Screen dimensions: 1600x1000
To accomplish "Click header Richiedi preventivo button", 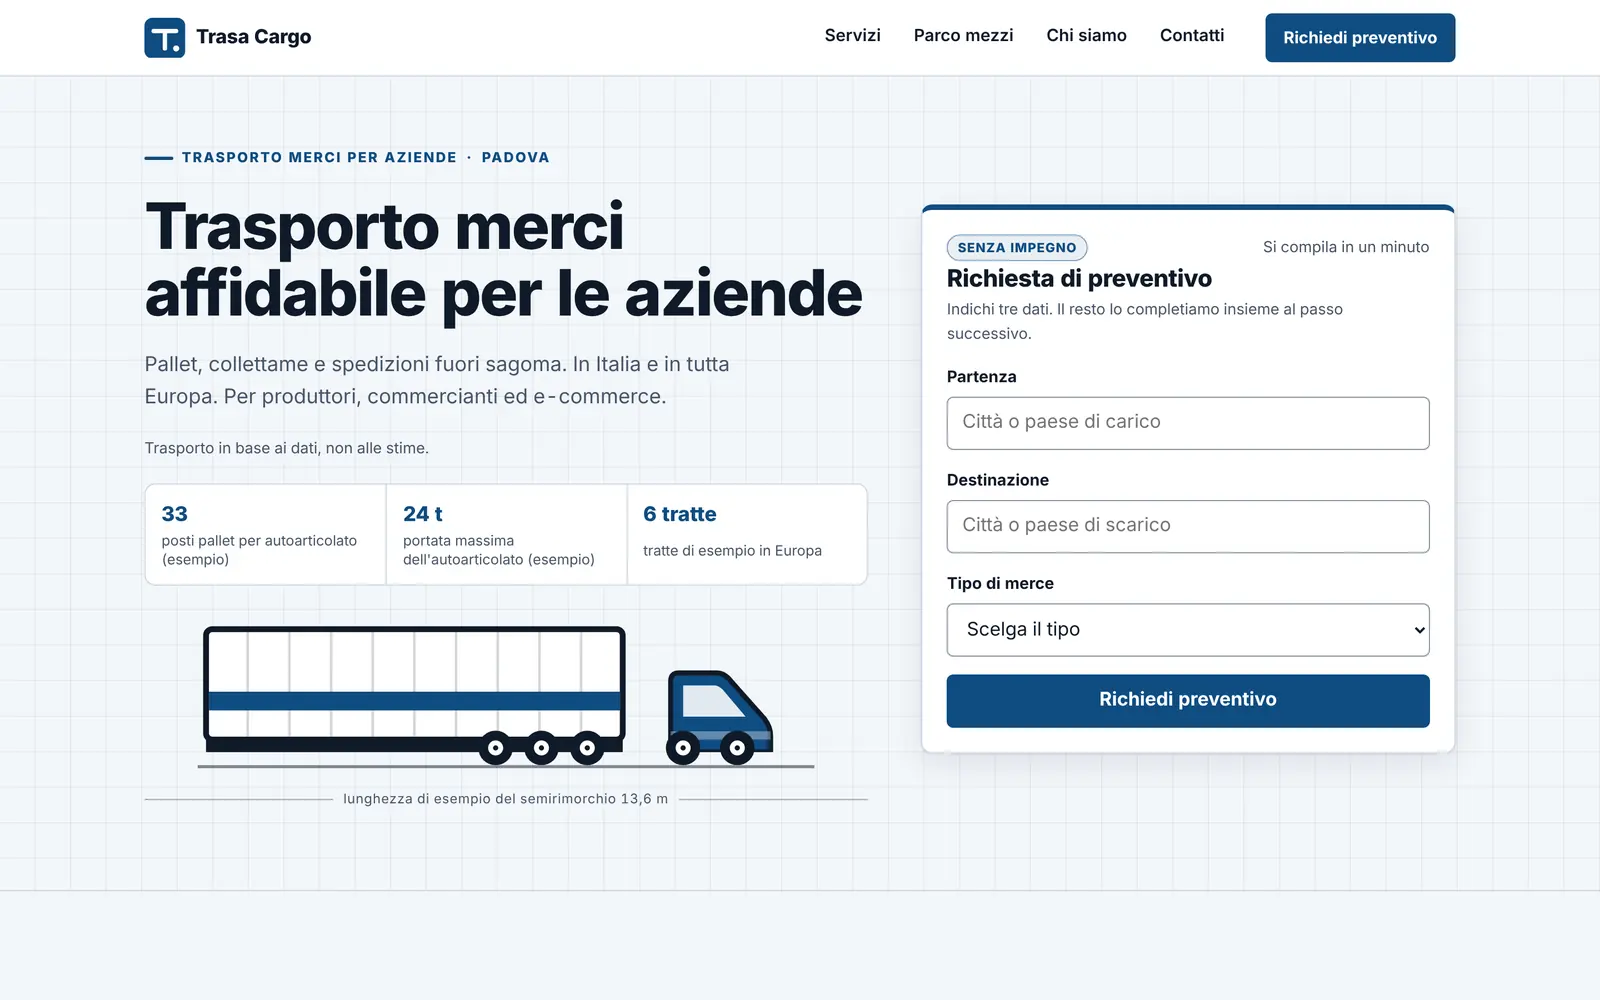I will point(1360,38).
